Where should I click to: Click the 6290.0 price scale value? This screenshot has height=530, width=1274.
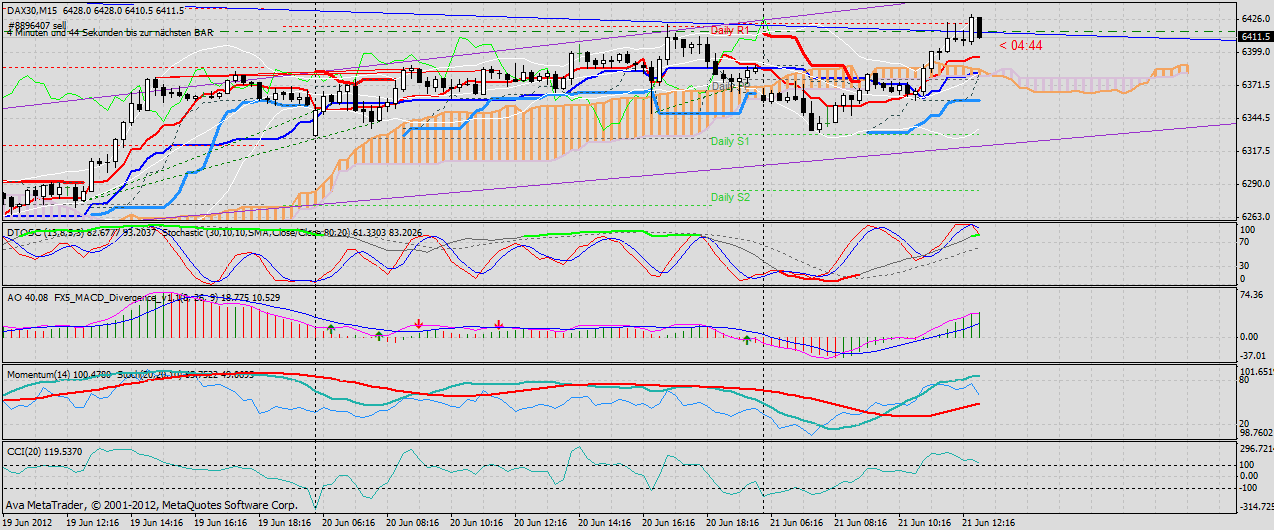(x=1255, y=184)
